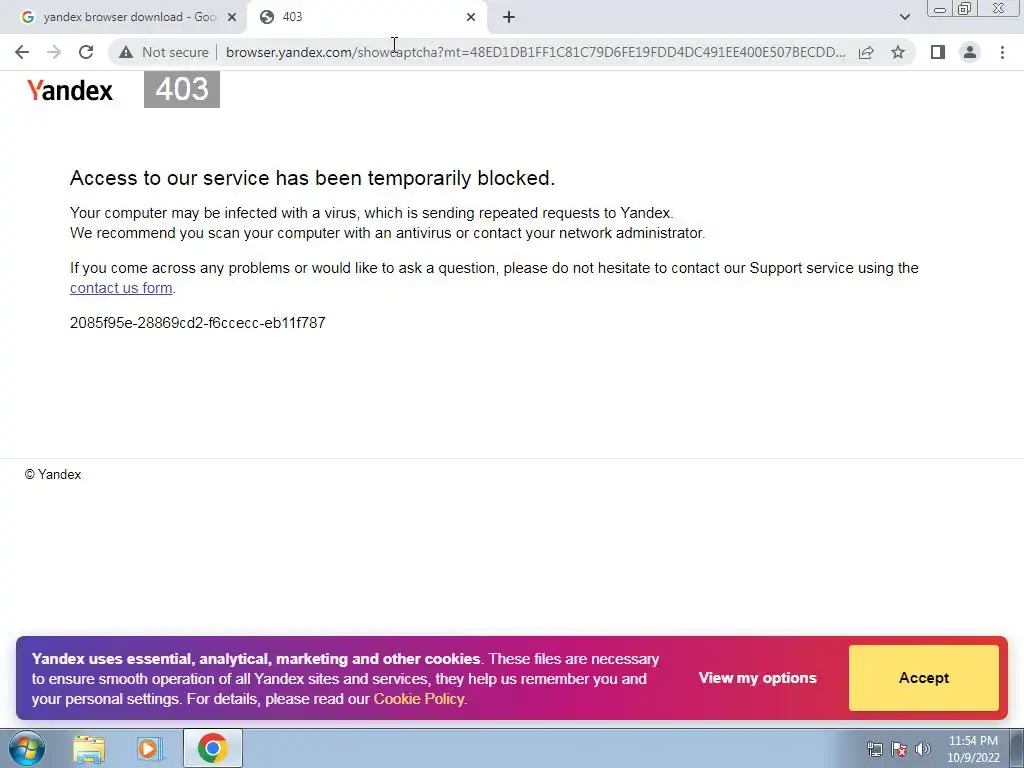Click View my options for cookies

[x=758, y=678]
